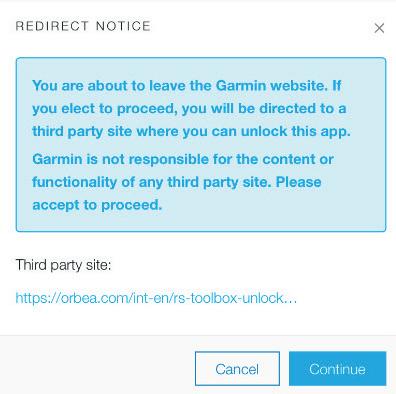Select the REDIRECT NOTICE heading text
Image resolution: width=396 pixels, height=394 pixels.
pyautogui.click(x=83, y=26)
